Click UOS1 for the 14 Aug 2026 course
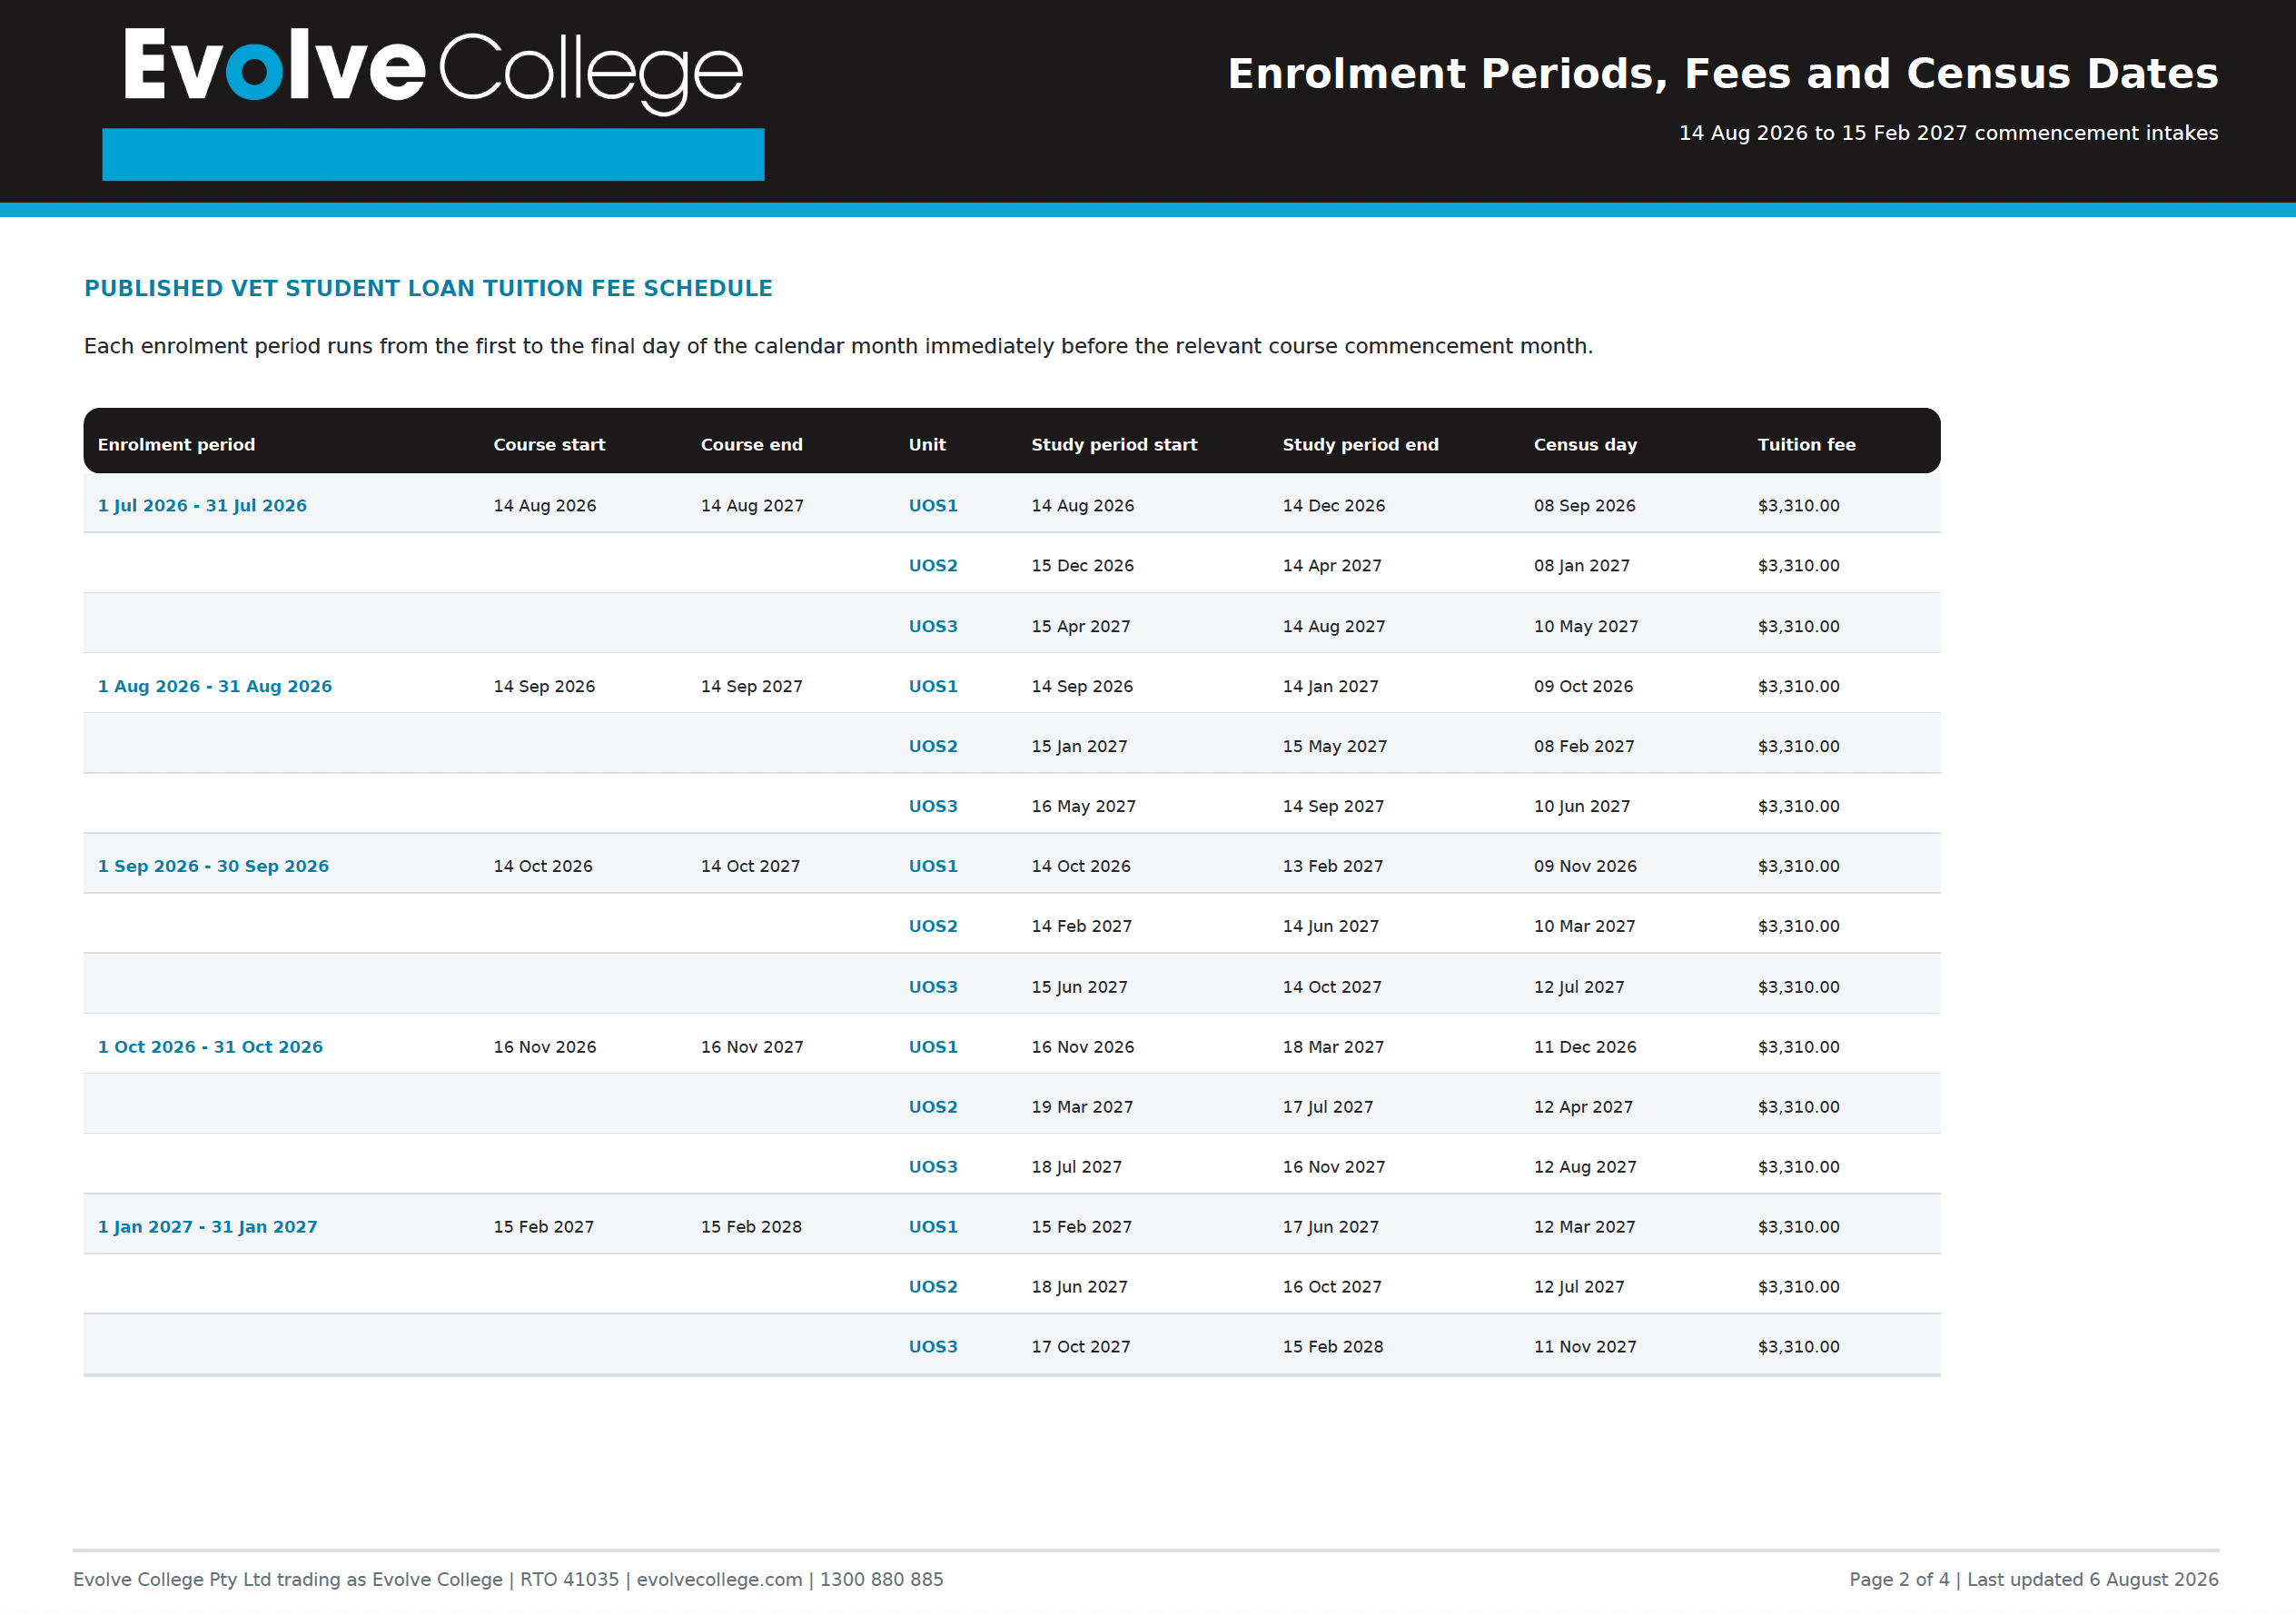The width and height of the screenshot is (2296, 1615). pyautogui.click(x=933, y=505)
